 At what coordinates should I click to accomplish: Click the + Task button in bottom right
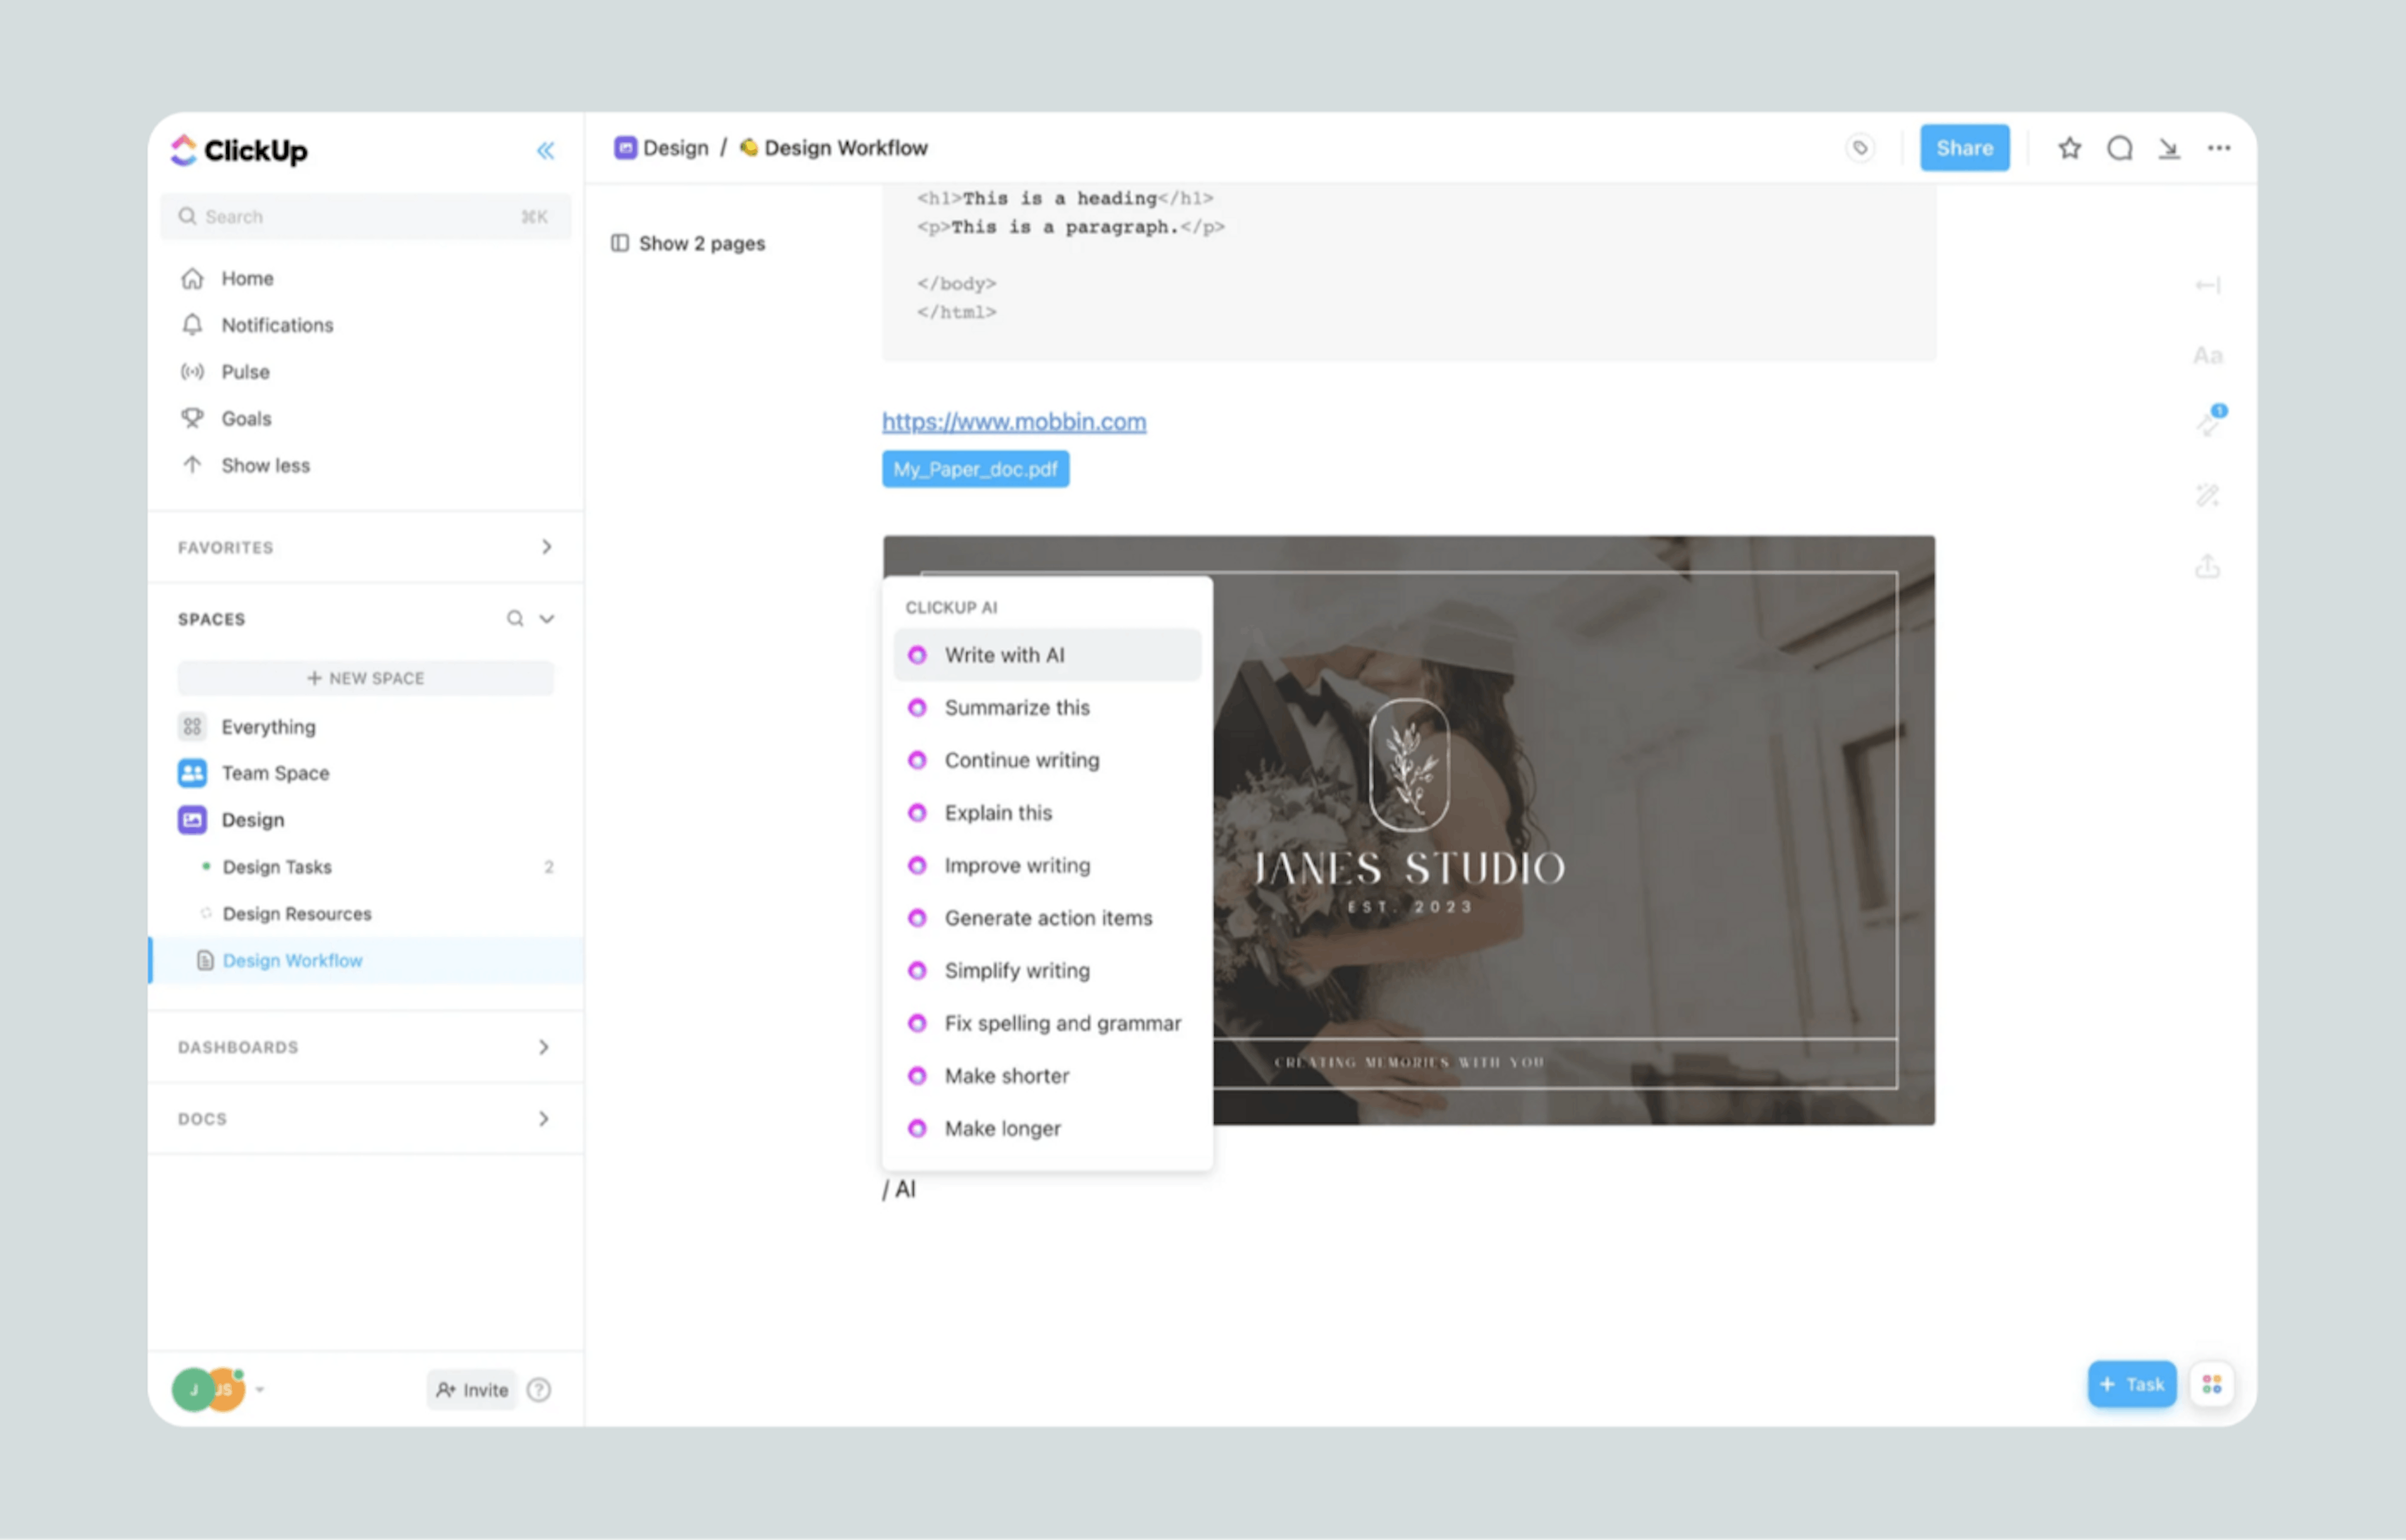2132,1384
